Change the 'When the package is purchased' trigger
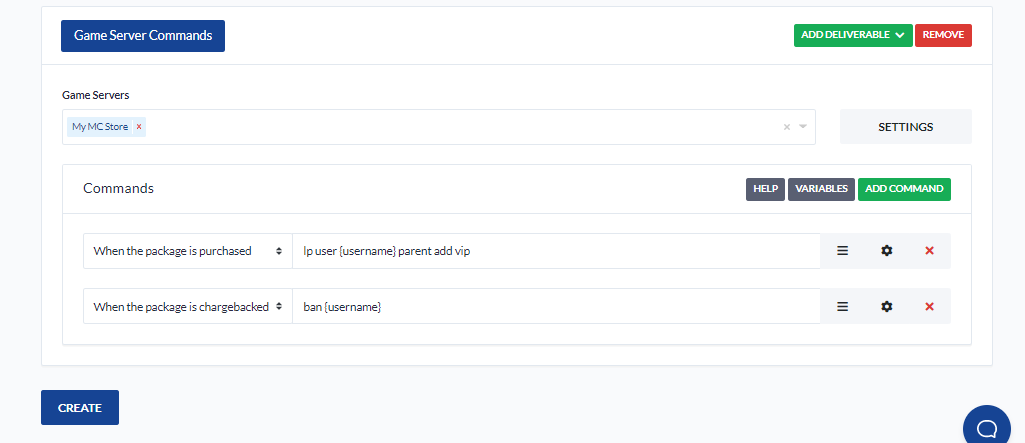1025x443 pixels. click(x=188, y=251)
